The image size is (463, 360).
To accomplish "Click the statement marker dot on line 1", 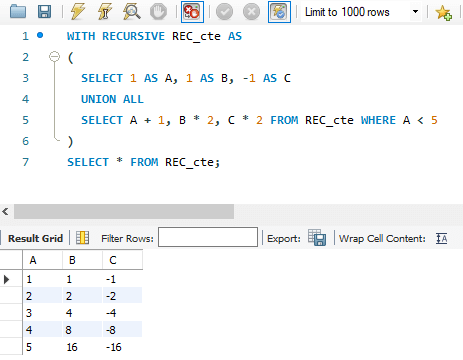I will [40, 35].
